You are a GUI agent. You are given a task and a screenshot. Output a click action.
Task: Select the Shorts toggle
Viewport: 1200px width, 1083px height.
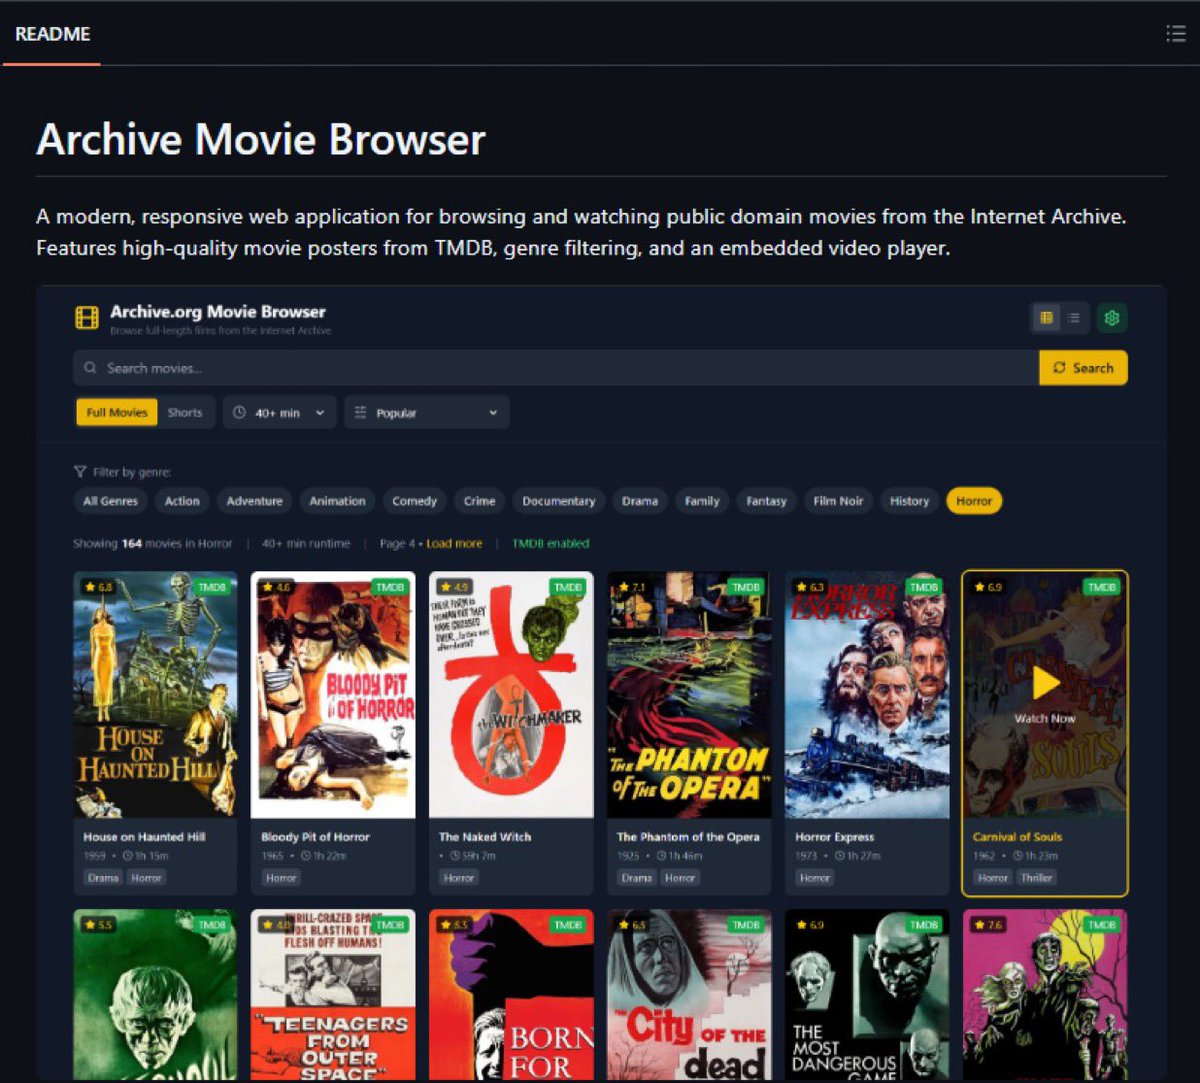click(x=185, y=412)
